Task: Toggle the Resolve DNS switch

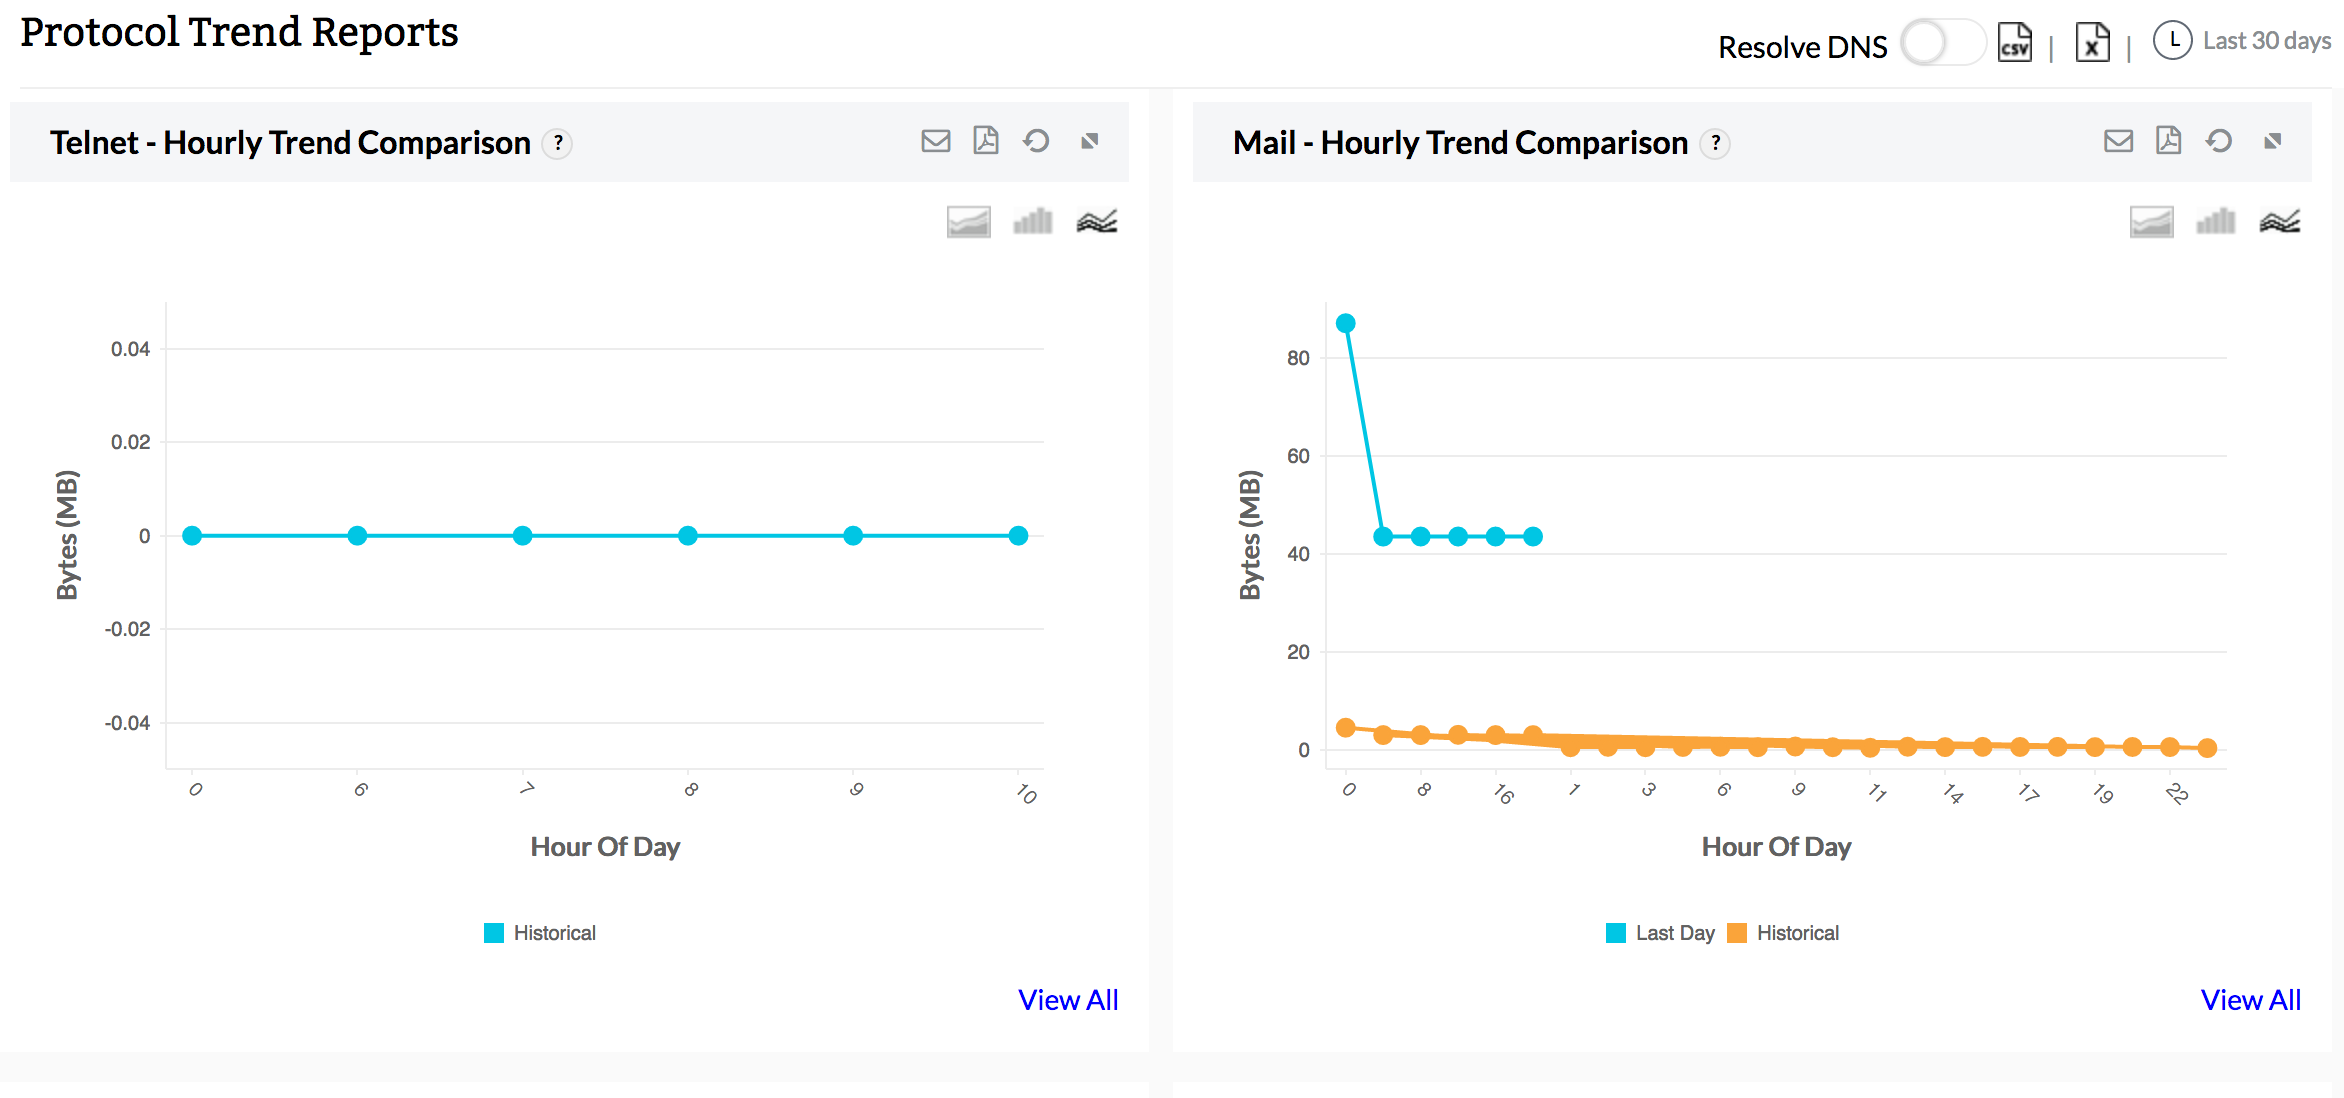Action: (1941, 44)
